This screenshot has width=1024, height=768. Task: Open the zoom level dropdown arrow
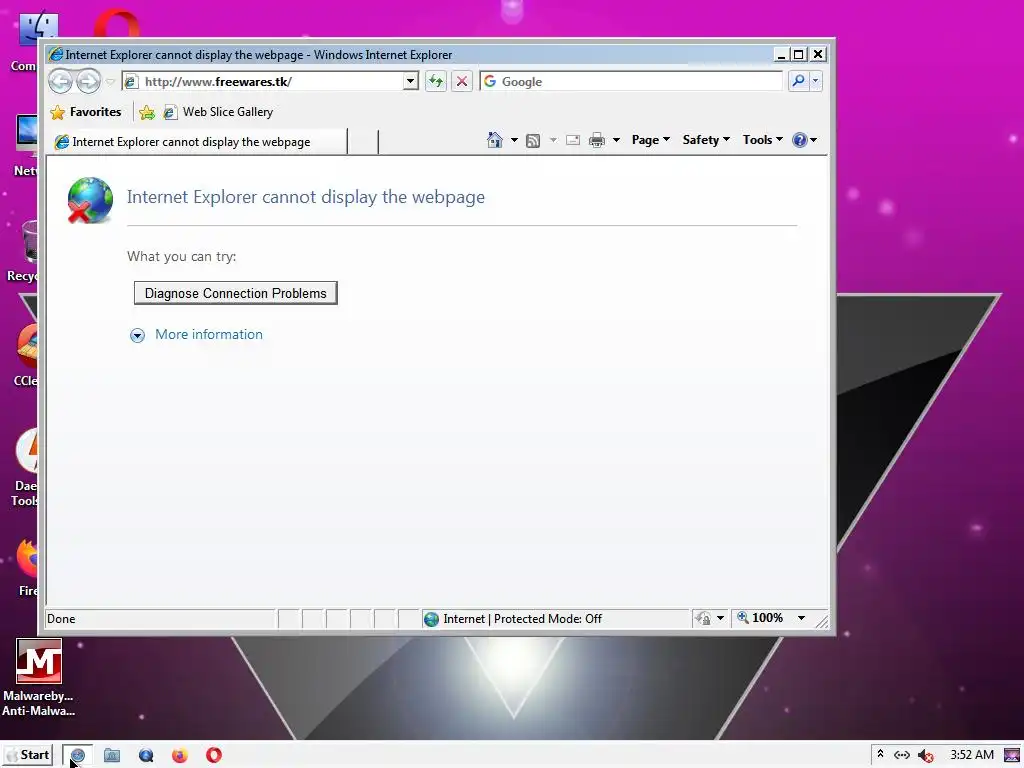pos(801,618)
